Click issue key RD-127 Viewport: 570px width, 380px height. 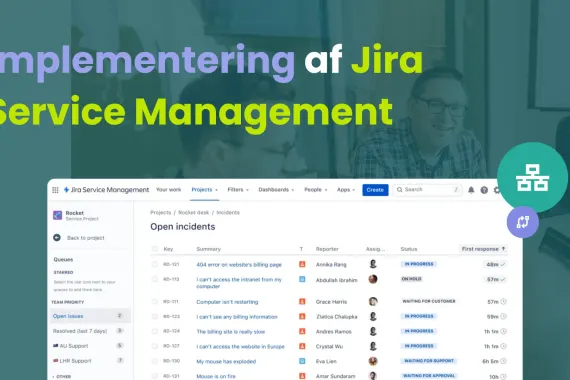(x=172, y=346)
